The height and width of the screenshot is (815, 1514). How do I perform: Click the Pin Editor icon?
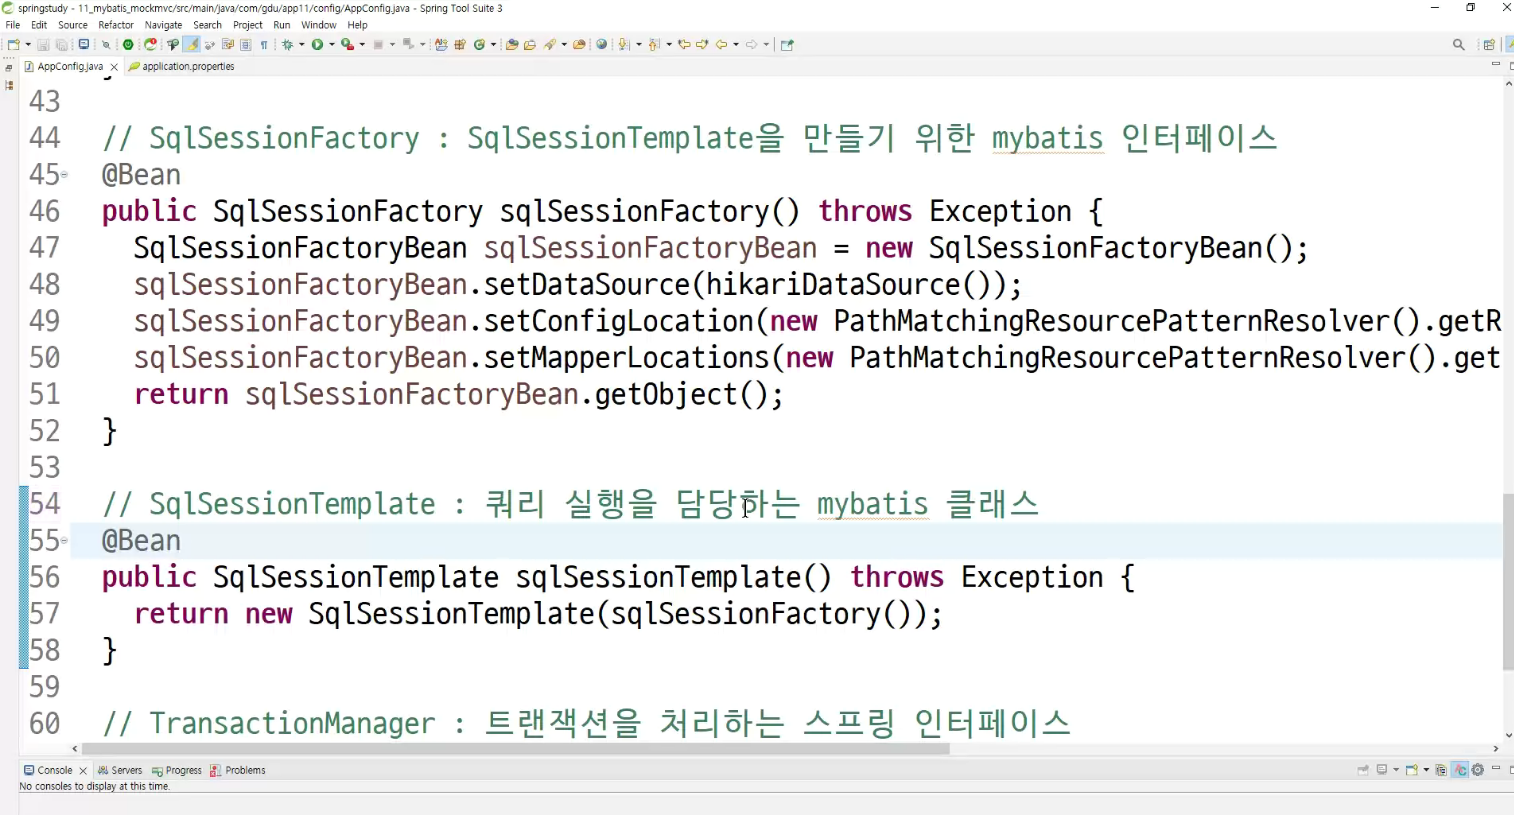coord(787,44)
